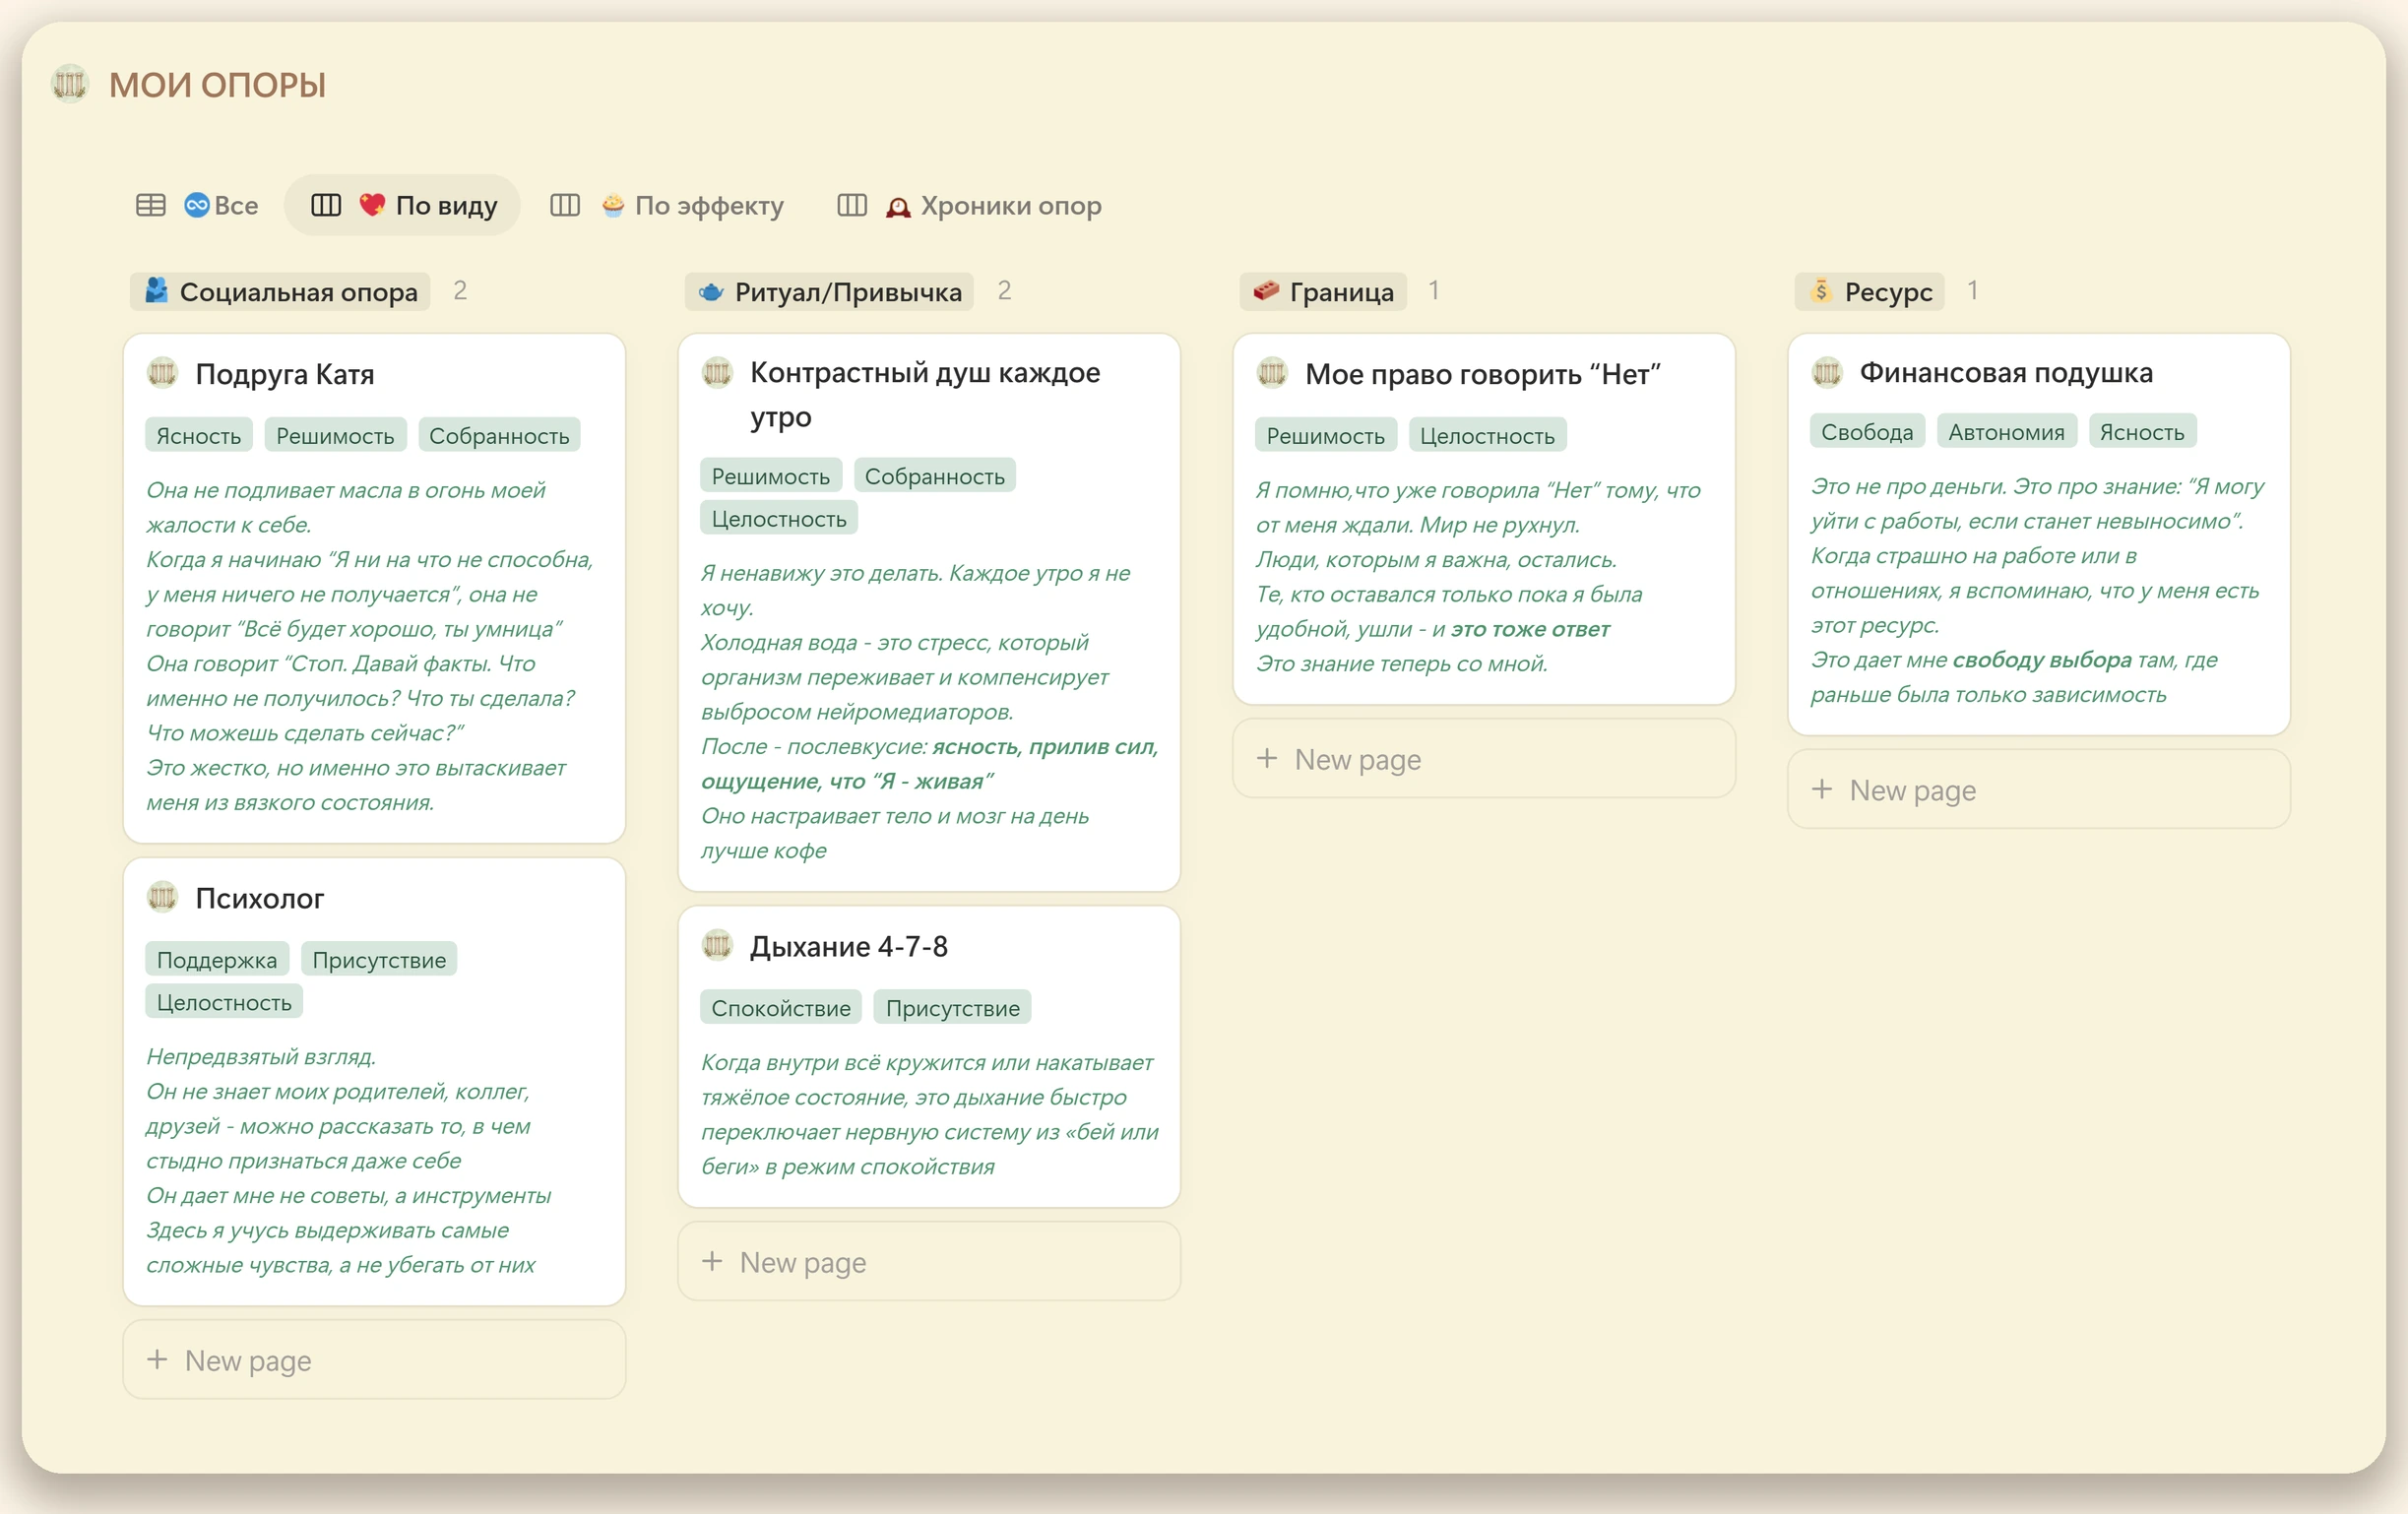The image size is (2408, 1514).
Task: Click Поддержка tag on Психолог card
Action: [x=217, y=960]
